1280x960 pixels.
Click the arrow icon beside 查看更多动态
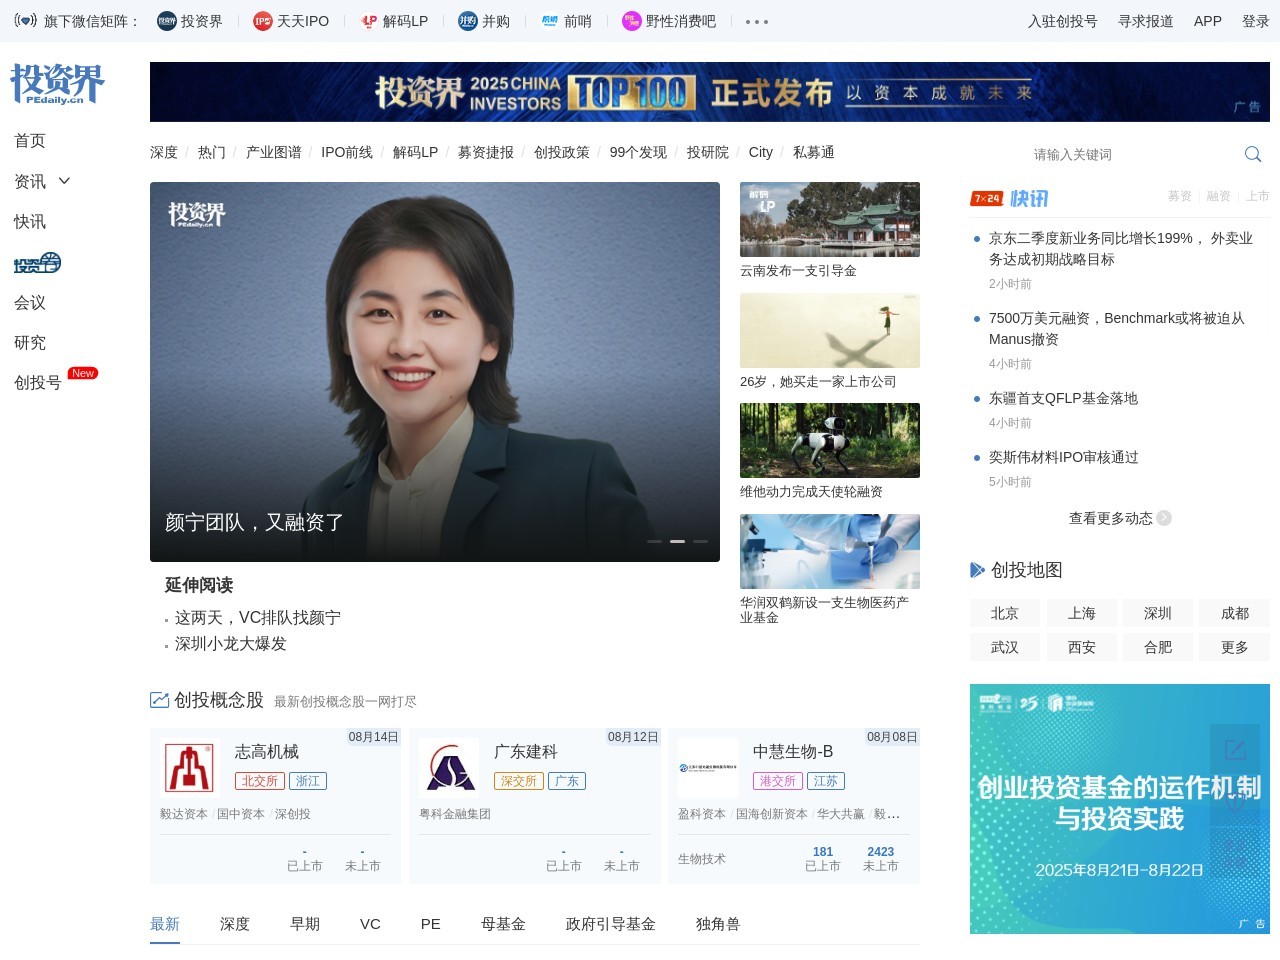[x=1164, y=518]
